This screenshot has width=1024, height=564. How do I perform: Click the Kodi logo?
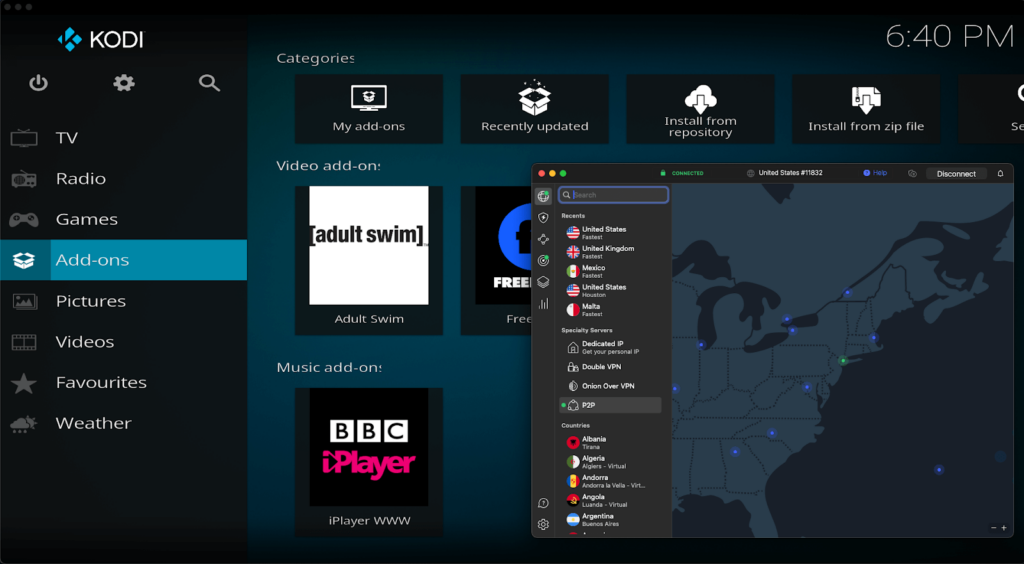pos(101,39)
